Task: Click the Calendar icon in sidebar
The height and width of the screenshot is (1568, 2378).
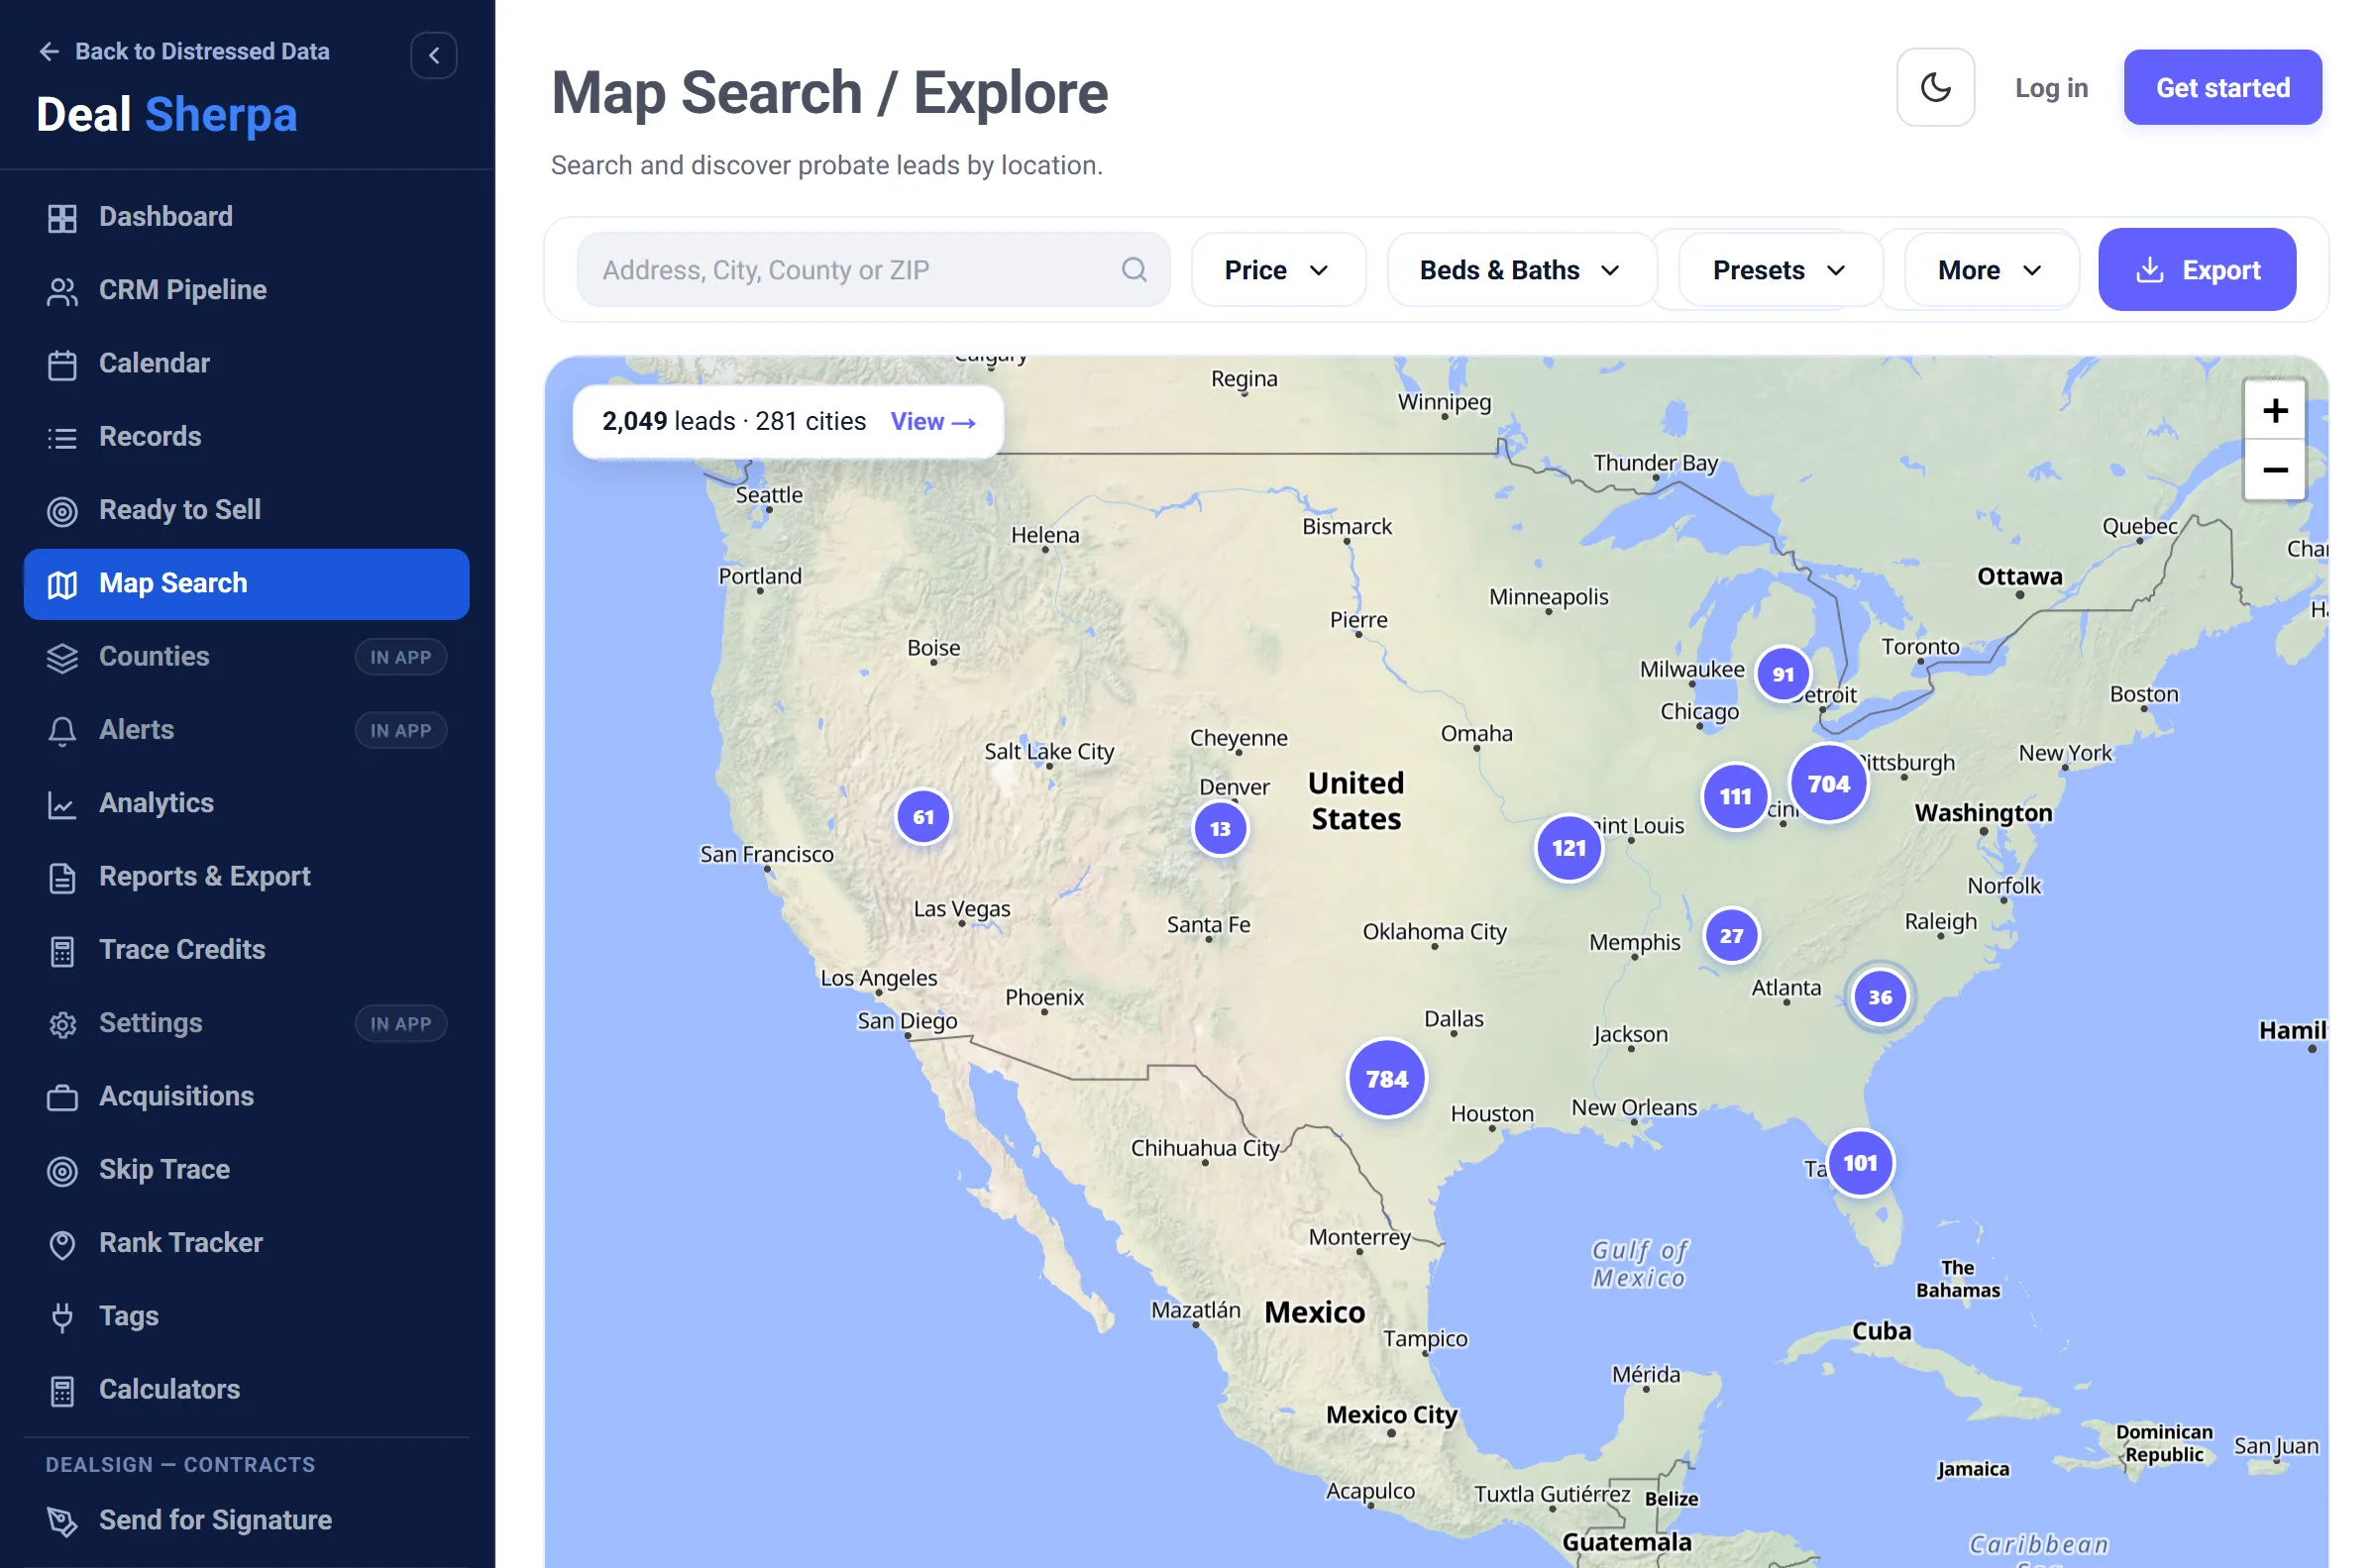Action: point(62,364)
